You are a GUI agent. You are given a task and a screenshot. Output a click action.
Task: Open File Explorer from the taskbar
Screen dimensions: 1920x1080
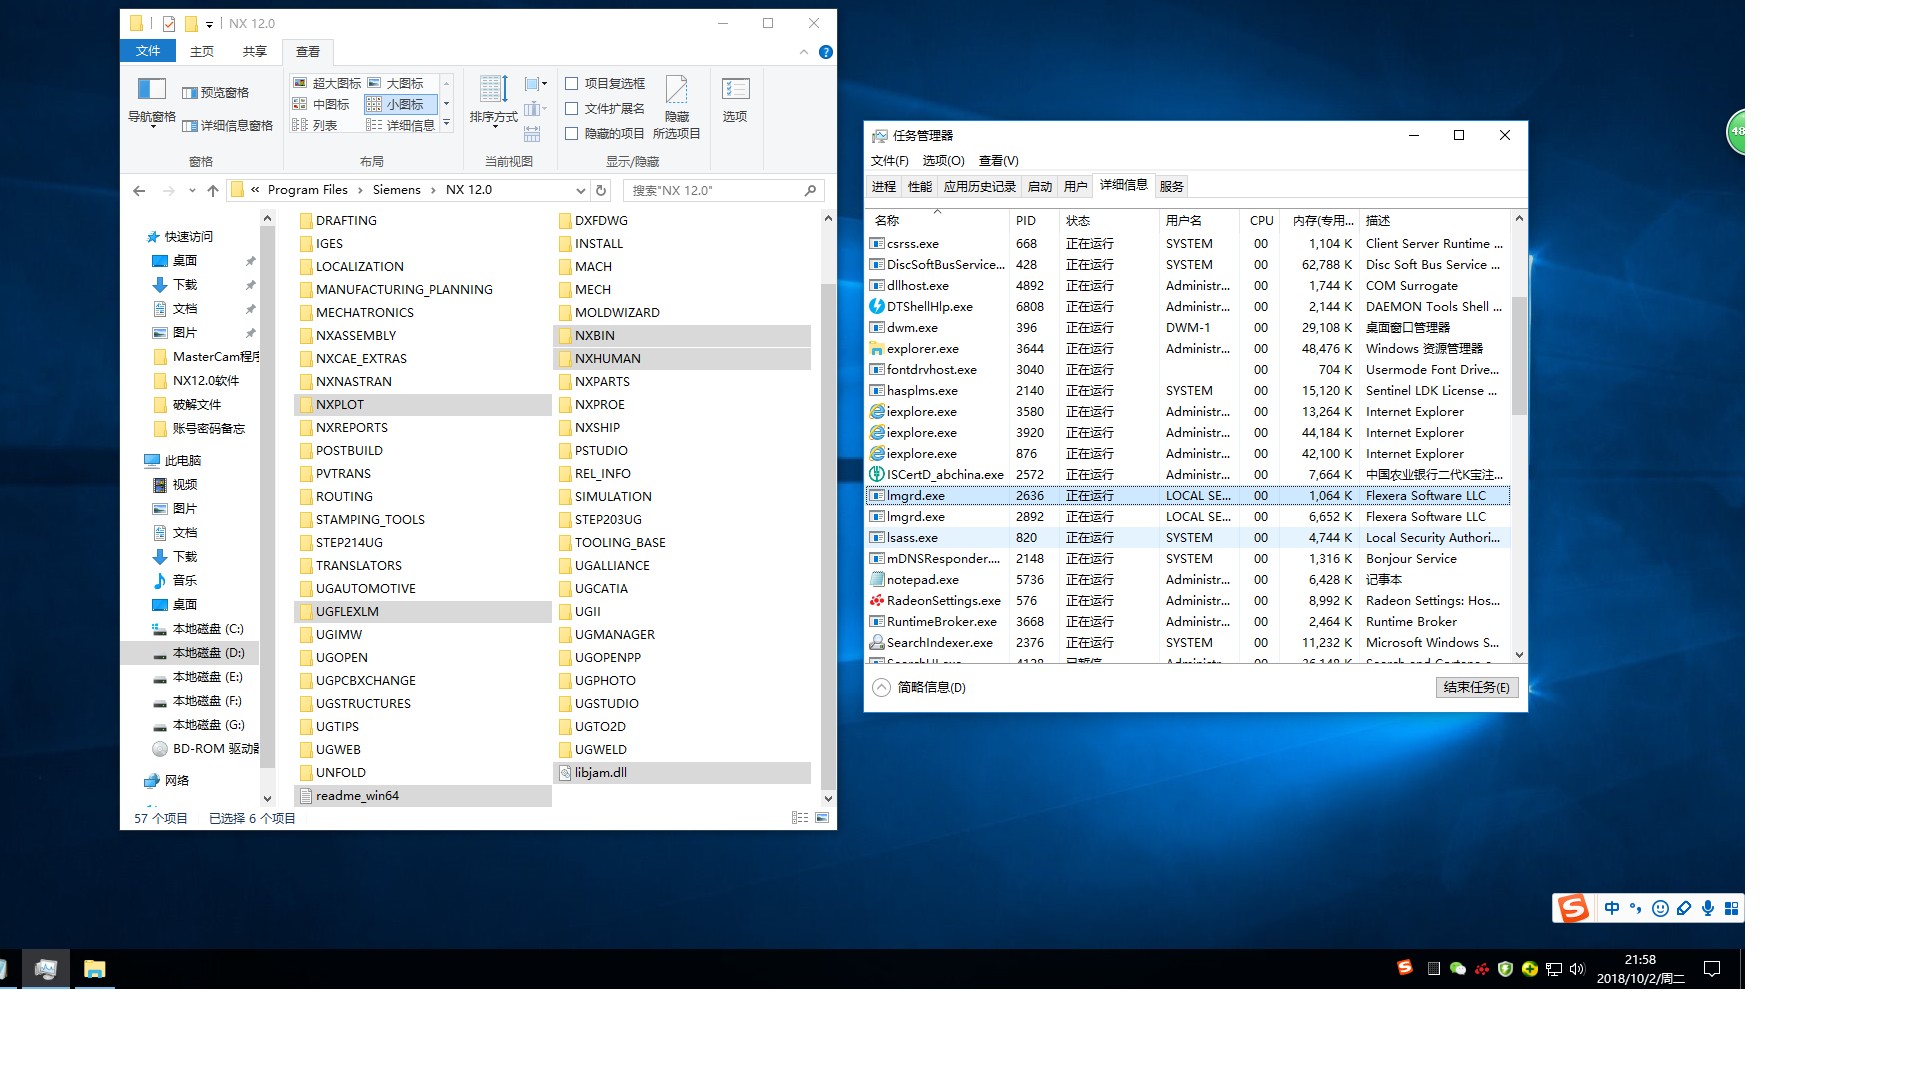point(94,969)
